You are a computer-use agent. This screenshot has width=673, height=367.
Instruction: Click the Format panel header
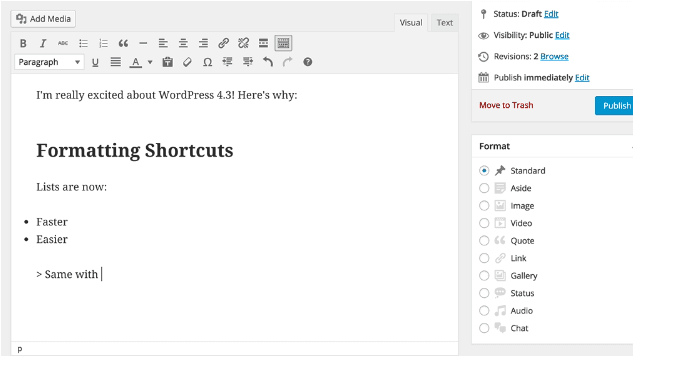click(x=552, y=146)
